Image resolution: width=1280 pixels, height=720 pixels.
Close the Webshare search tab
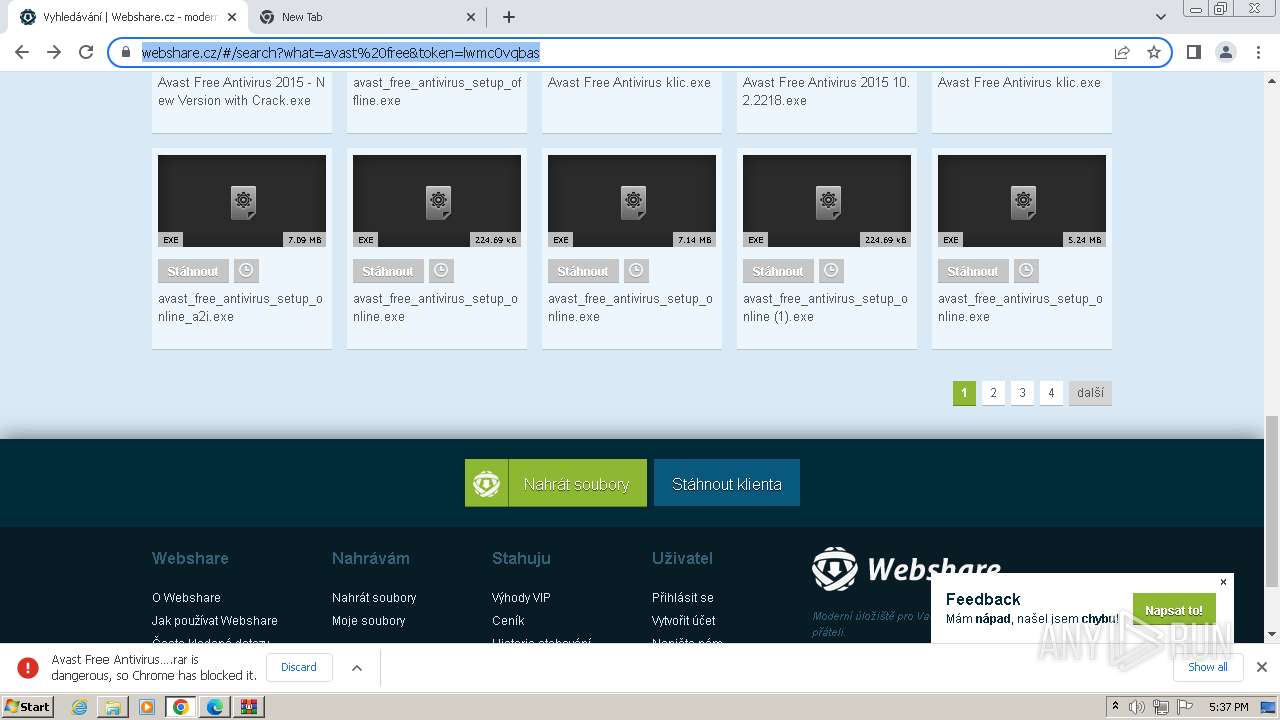click(x=232, y=17)
